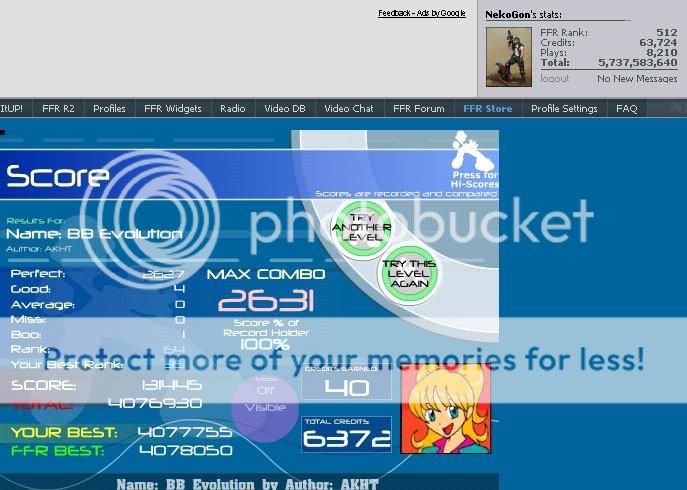Select Radio in the navigation bar

pos(232,109)
